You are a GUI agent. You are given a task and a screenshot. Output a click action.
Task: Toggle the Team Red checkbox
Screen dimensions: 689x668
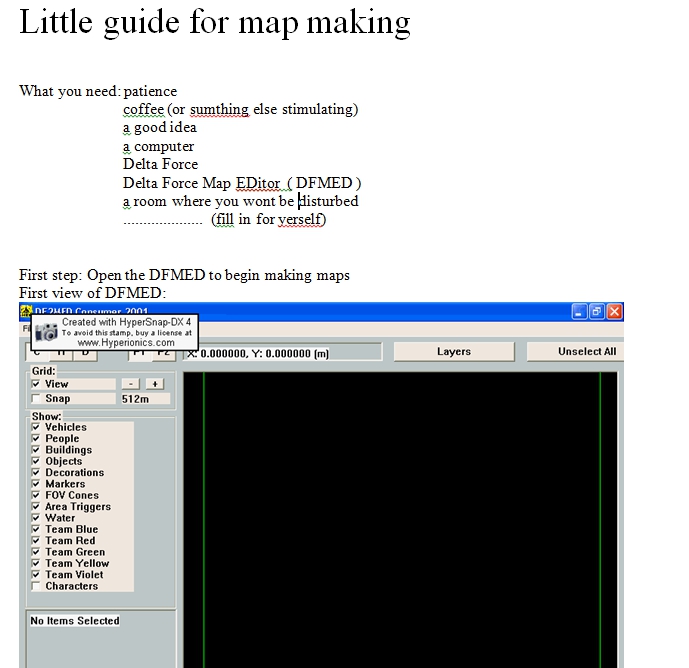click(36, 541)
